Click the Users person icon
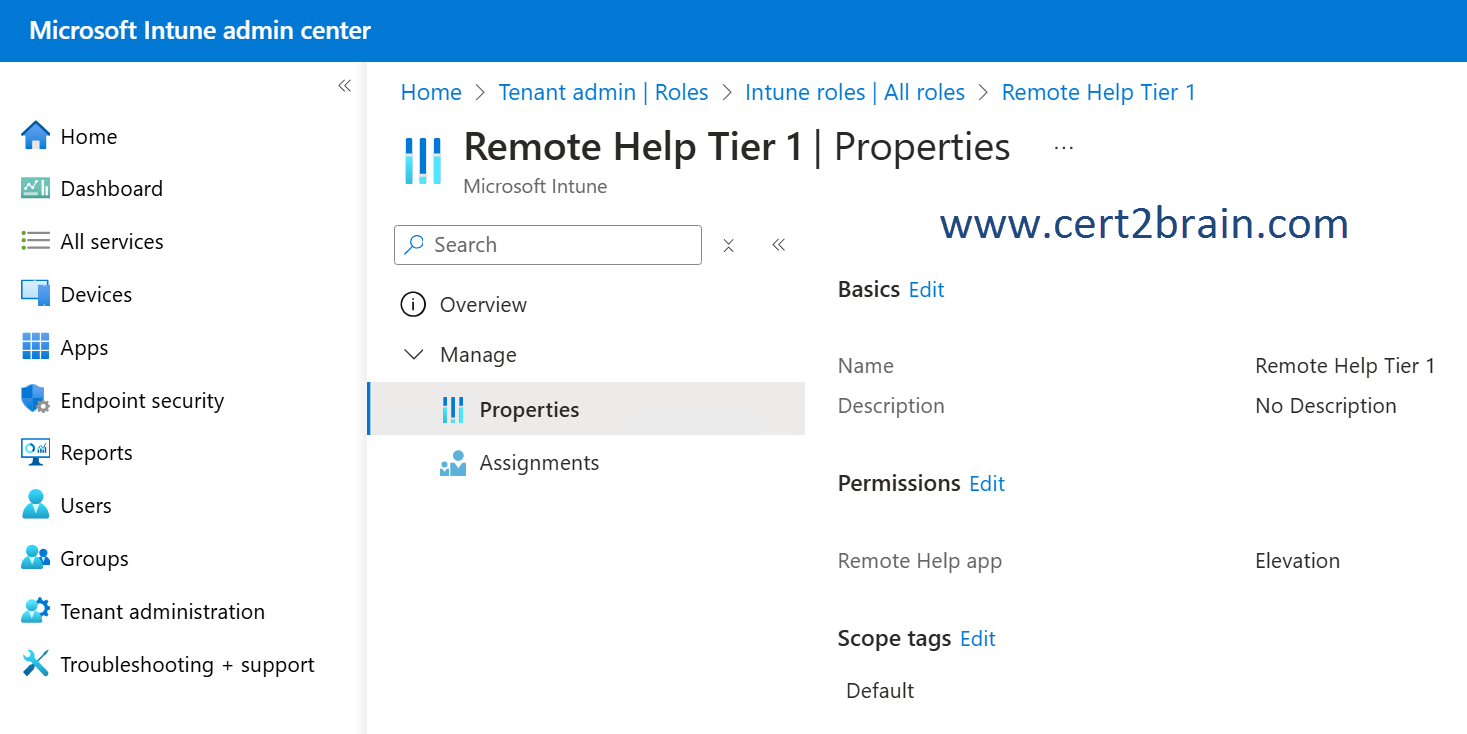This screenshot has width=1467, height=734. point(35,505)
